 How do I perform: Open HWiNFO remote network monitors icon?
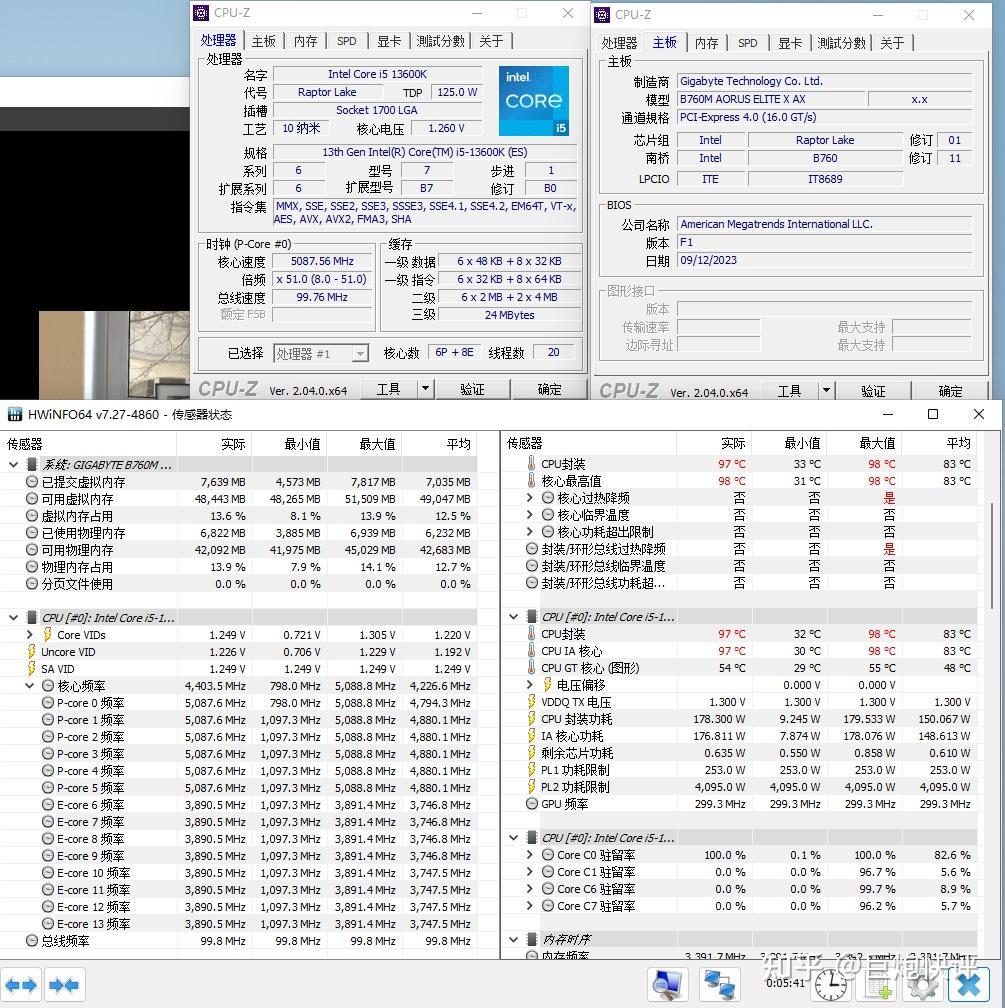(x=718, y=984)
